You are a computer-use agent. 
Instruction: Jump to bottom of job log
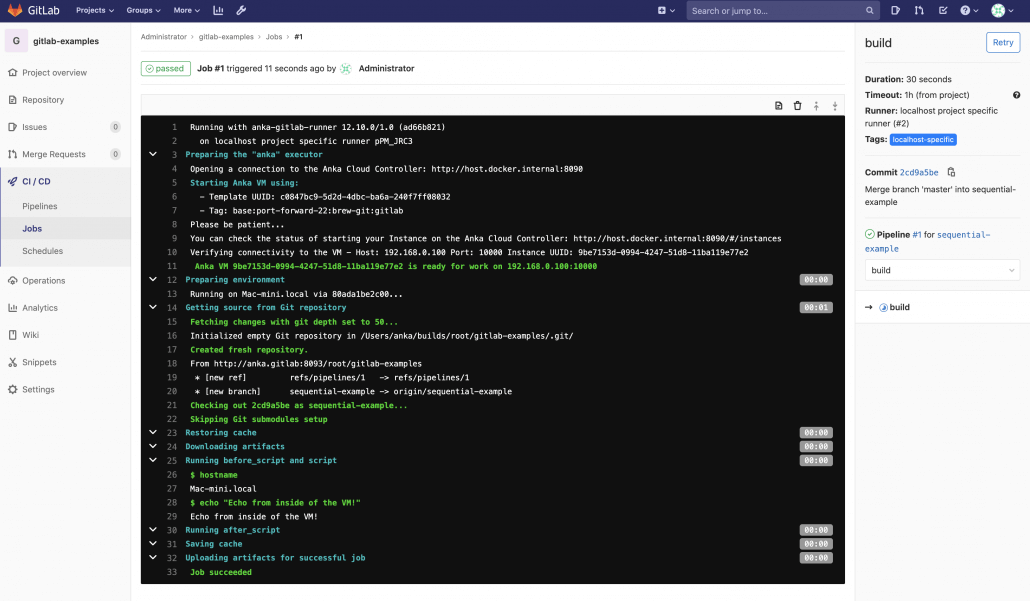click(x=835, y=106)
